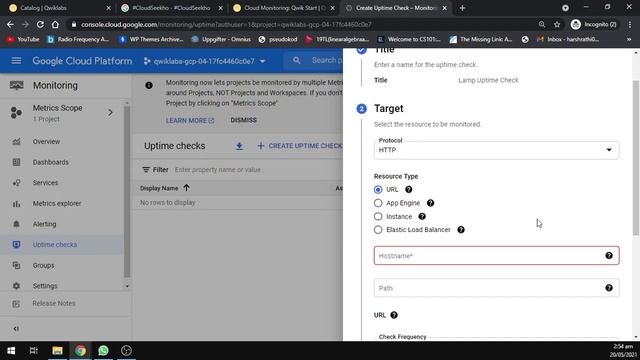Click the form panel vertical scrollbar
Image resolution: width=640 pixels, height=360 pixels.
coord(636,158)
